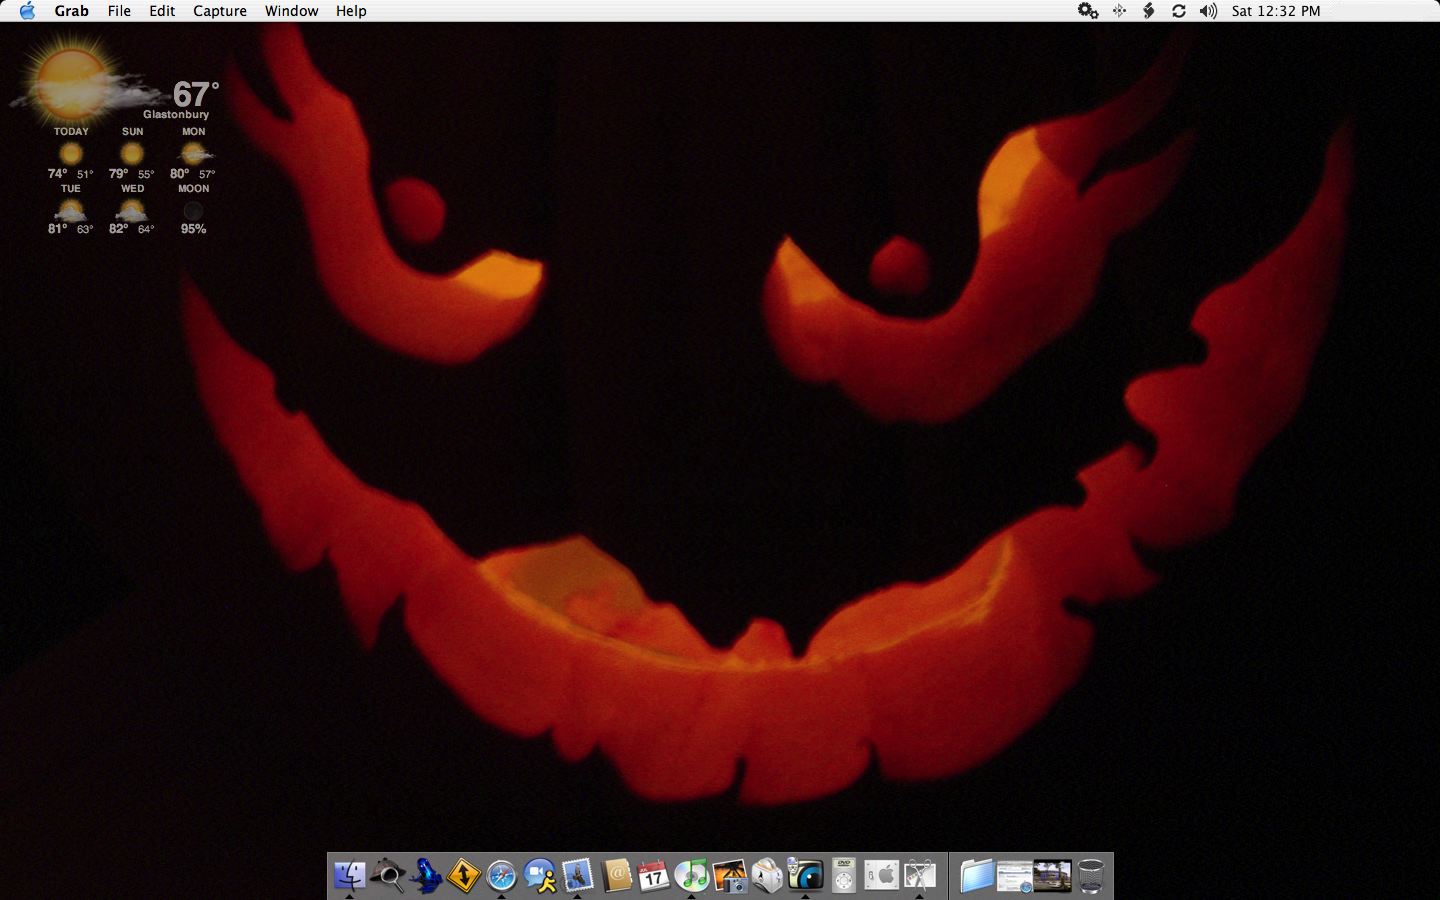Open iPhoto from the Dock
The height and width of the screenshot is (900, 1440).
tap(731, 876)
